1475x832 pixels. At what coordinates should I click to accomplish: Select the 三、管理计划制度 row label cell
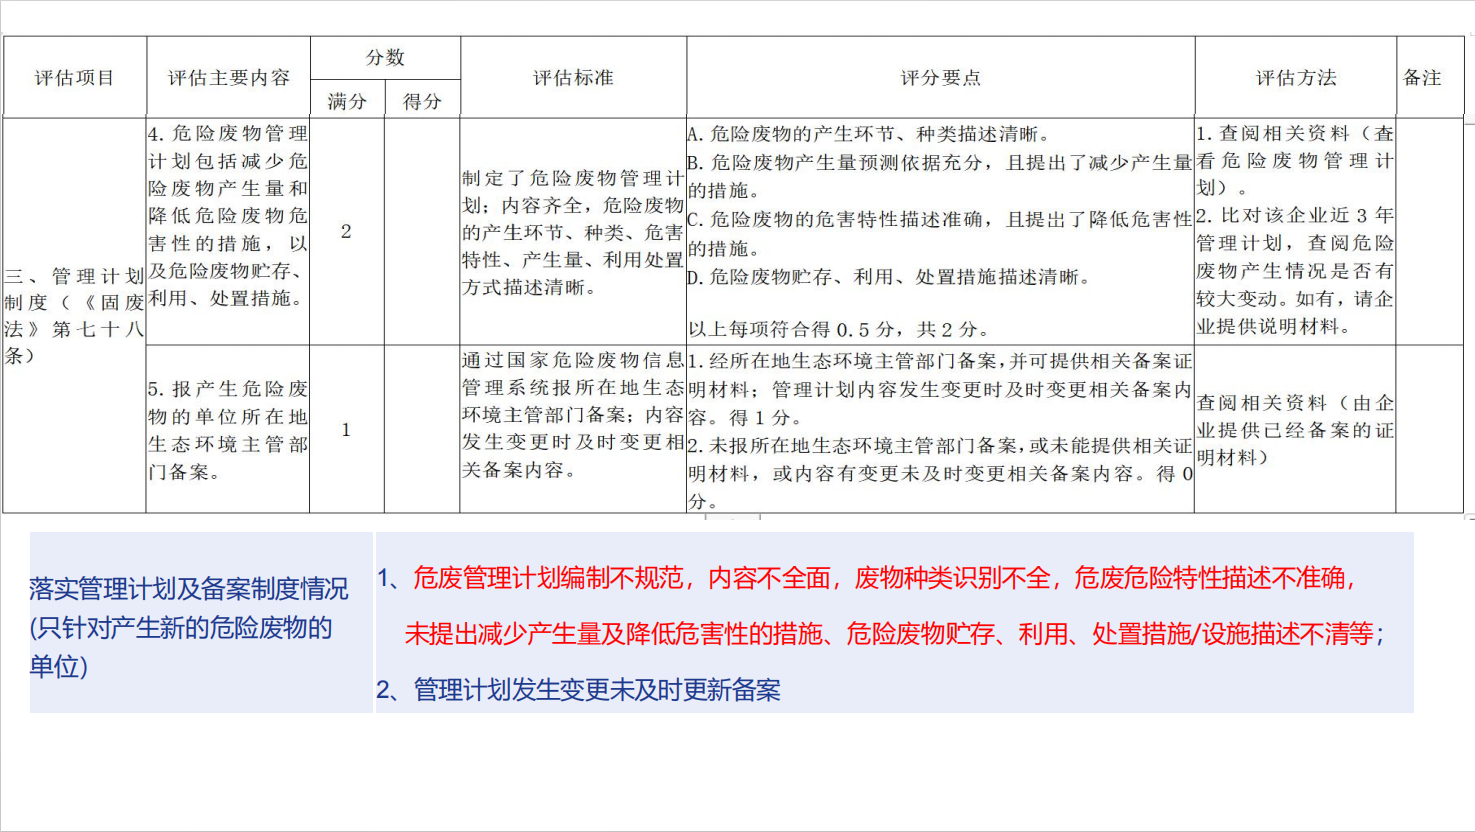[75, 316]
